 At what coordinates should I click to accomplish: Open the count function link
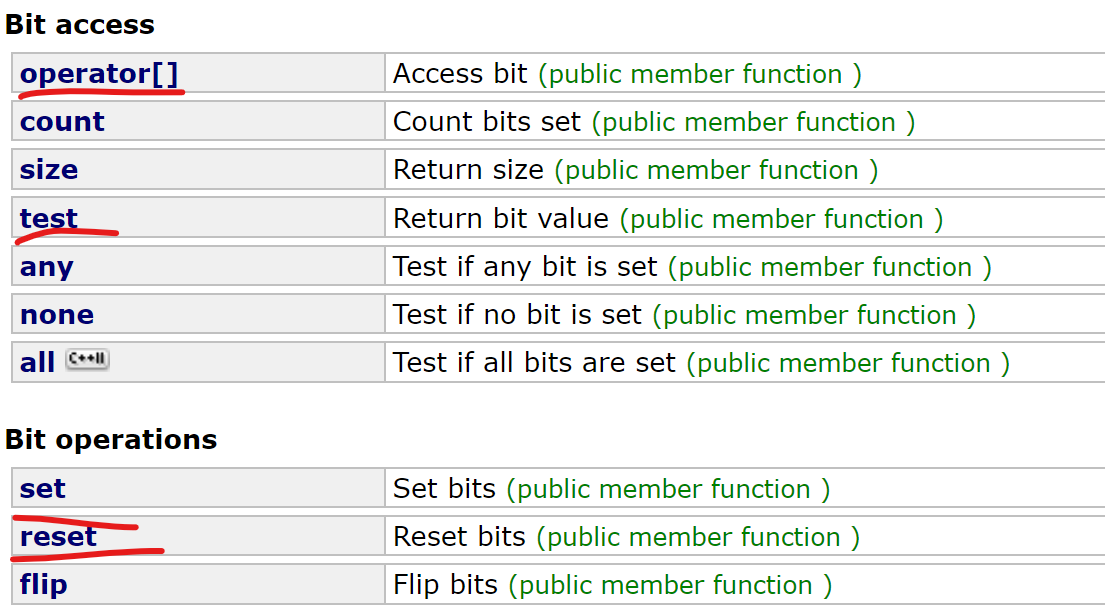[62, 122]
